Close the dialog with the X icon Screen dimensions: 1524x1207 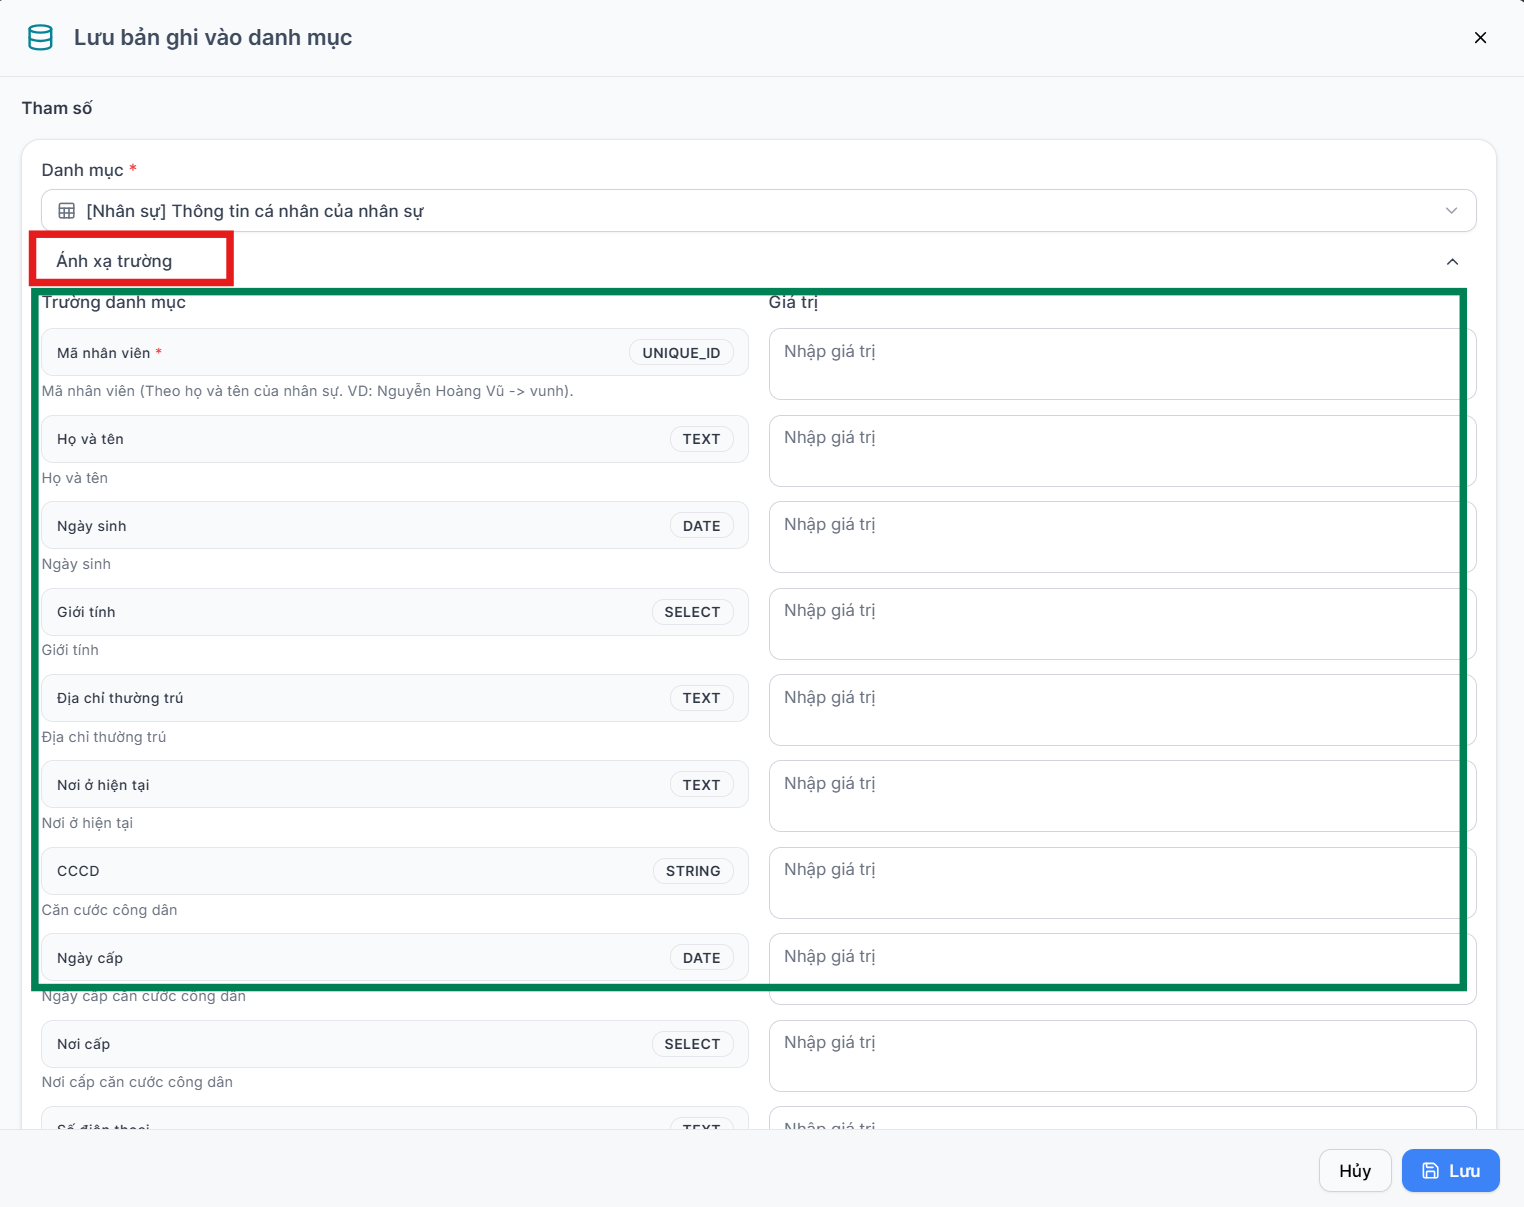pos(1480,38)
